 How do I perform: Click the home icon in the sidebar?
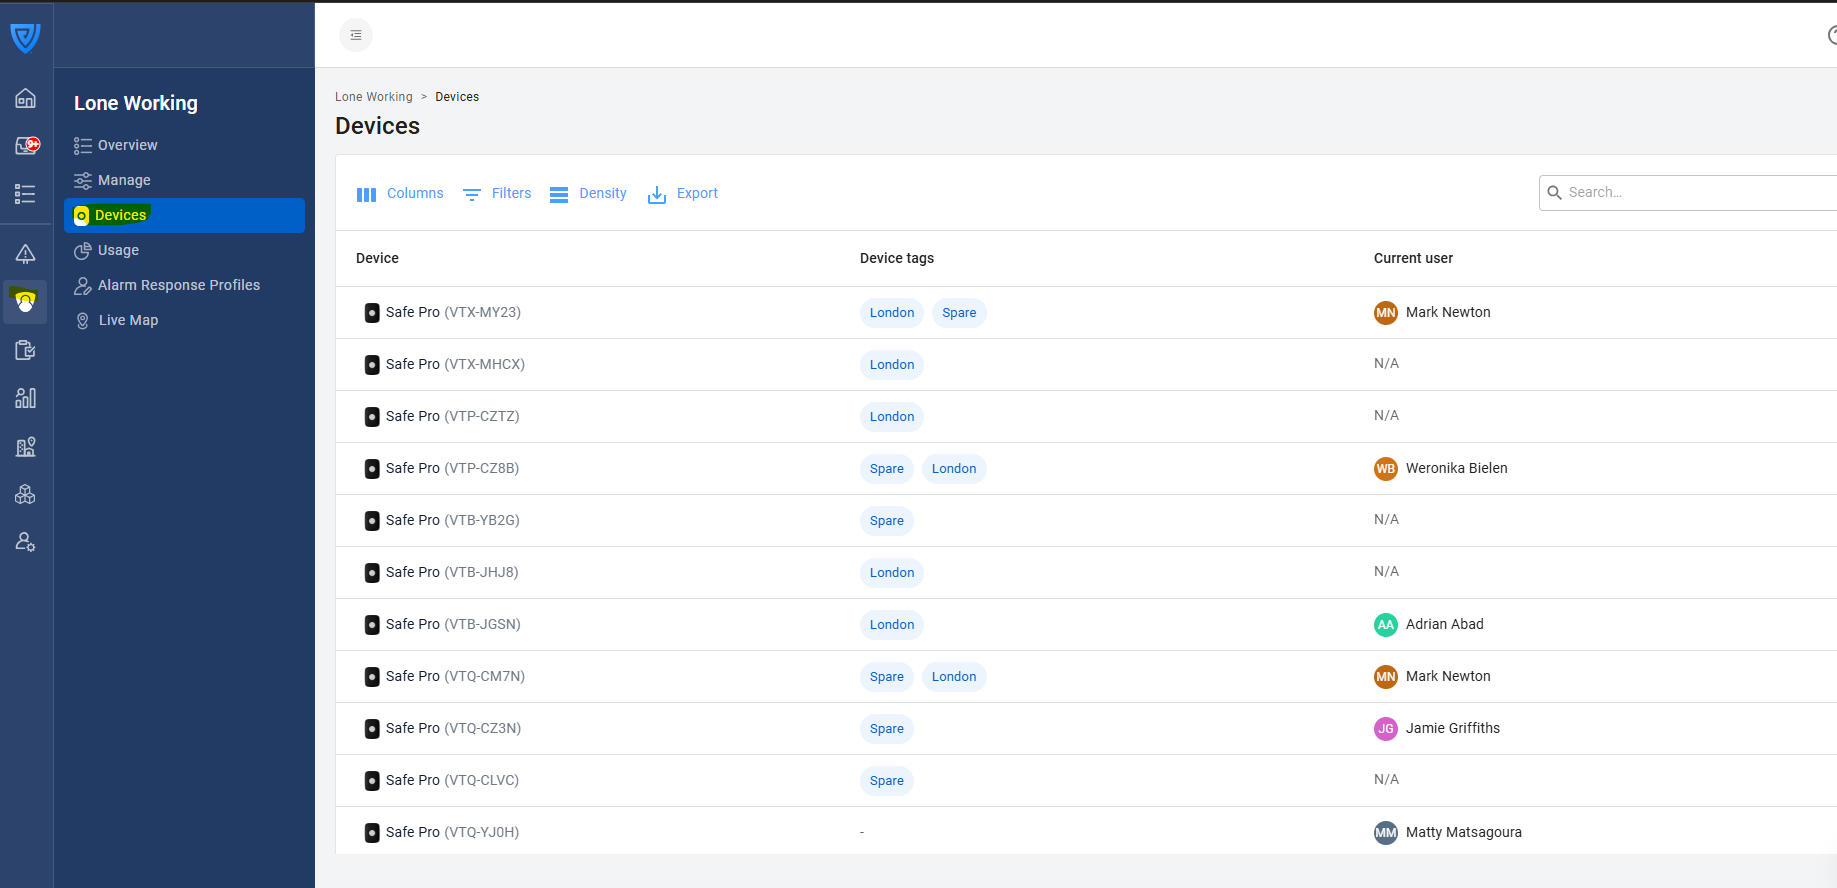[26, 98]
